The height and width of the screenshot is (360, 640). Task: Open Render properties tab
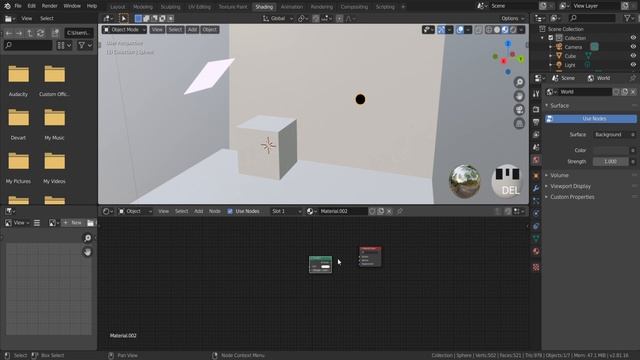pos(536,109)
